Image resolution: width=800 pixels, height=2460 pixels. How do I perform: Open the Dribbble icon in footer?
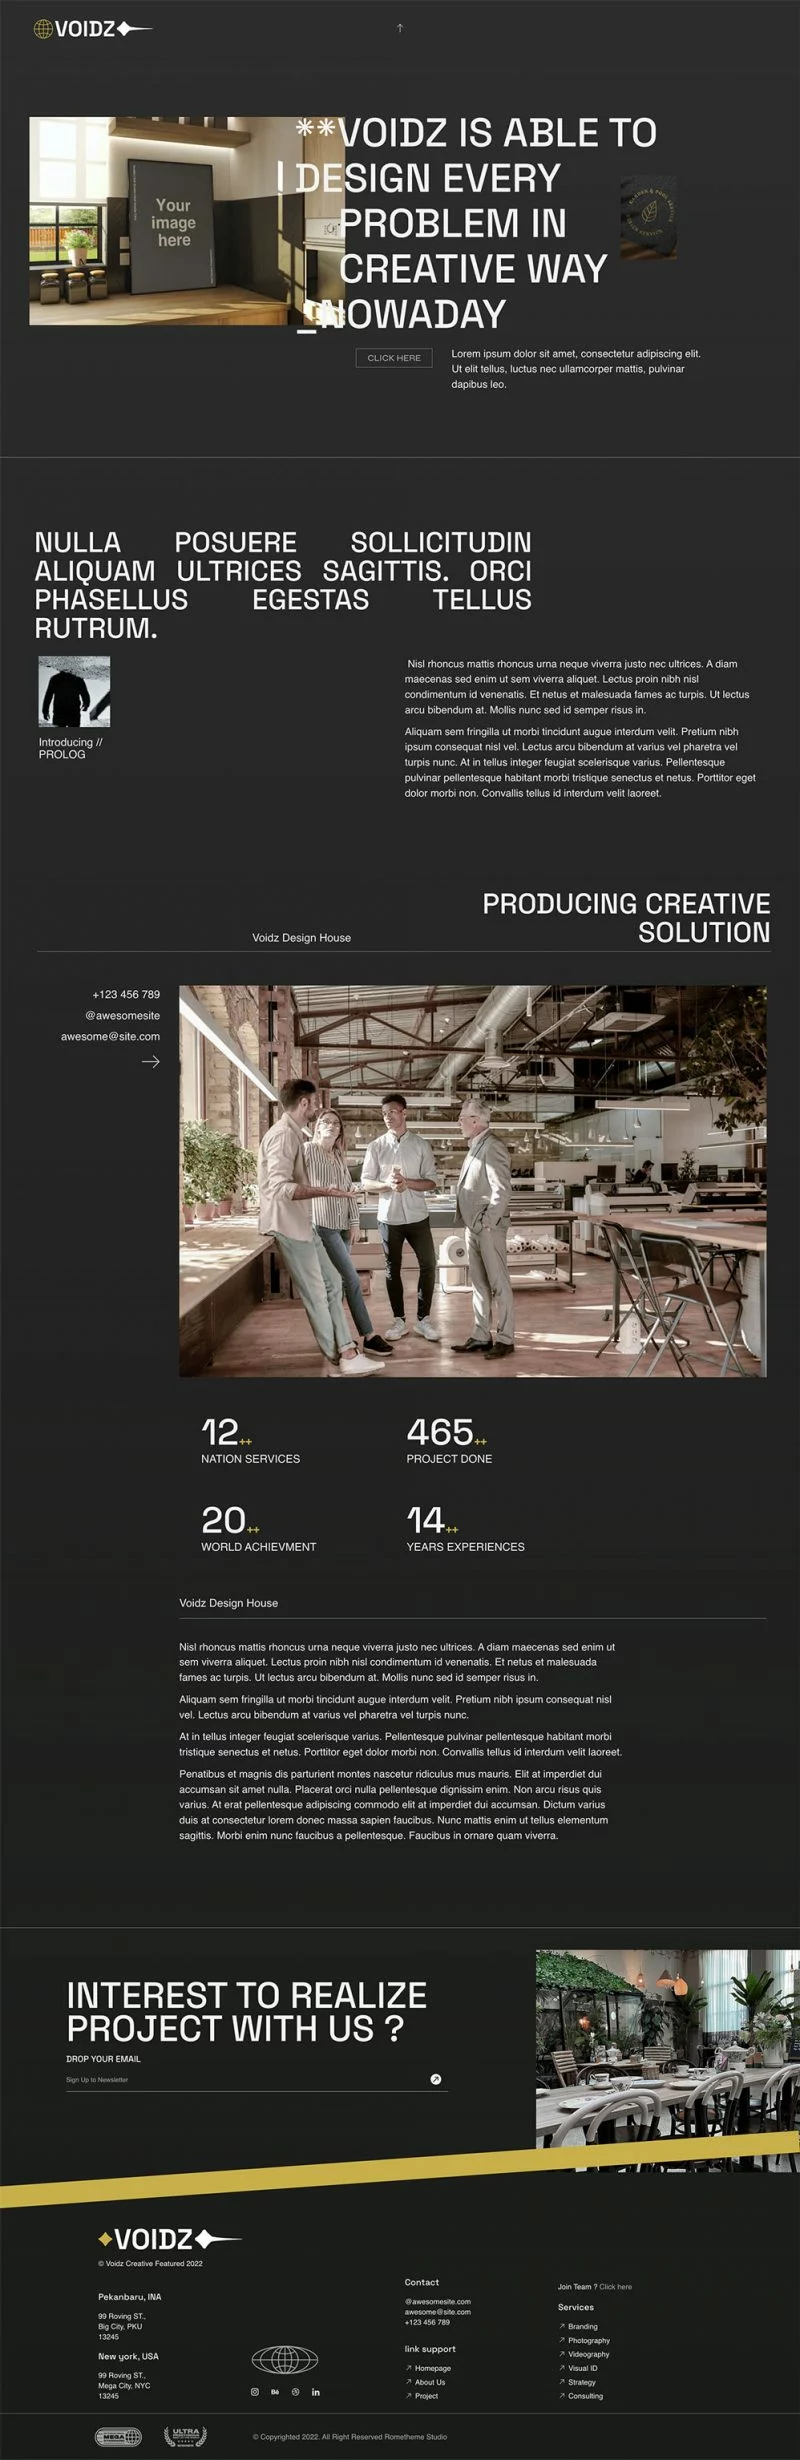295,2392
